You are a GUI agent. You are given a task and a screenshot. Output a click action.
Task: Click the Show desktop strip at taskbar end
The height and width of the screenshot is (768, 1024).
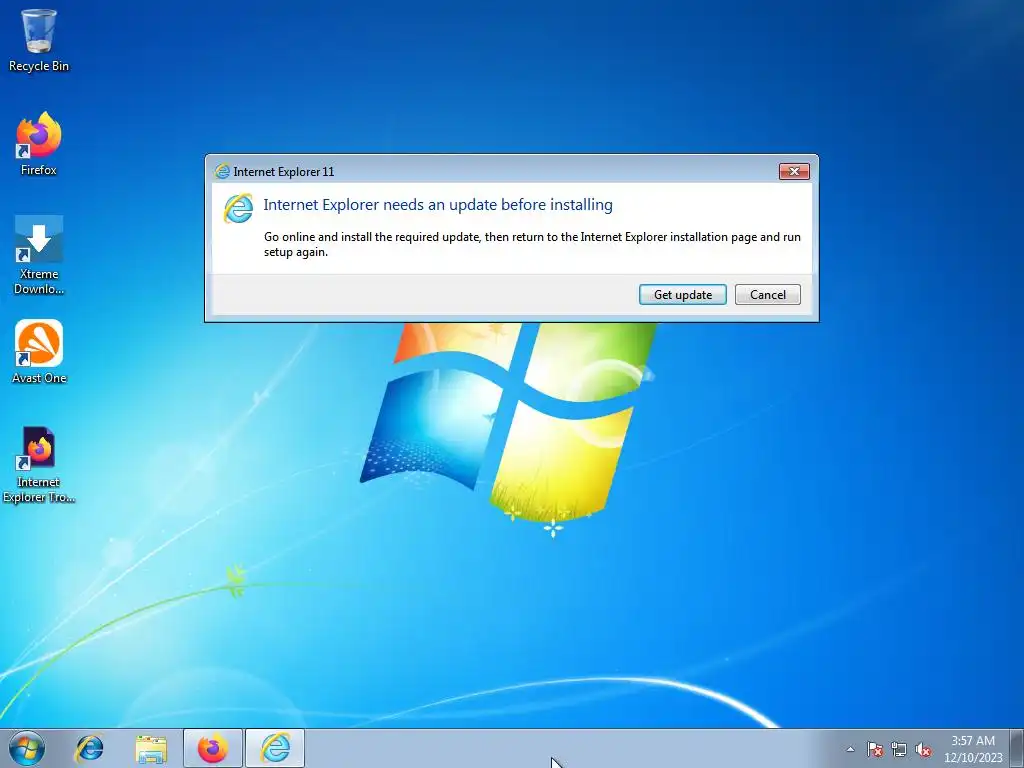tap(1017, 748)
